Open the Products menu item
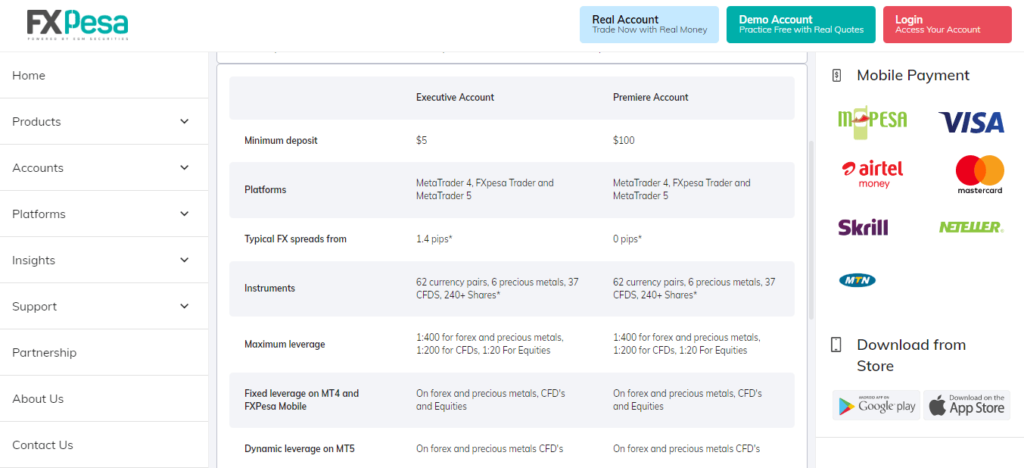1024x468 pixels. click(37, 122)
